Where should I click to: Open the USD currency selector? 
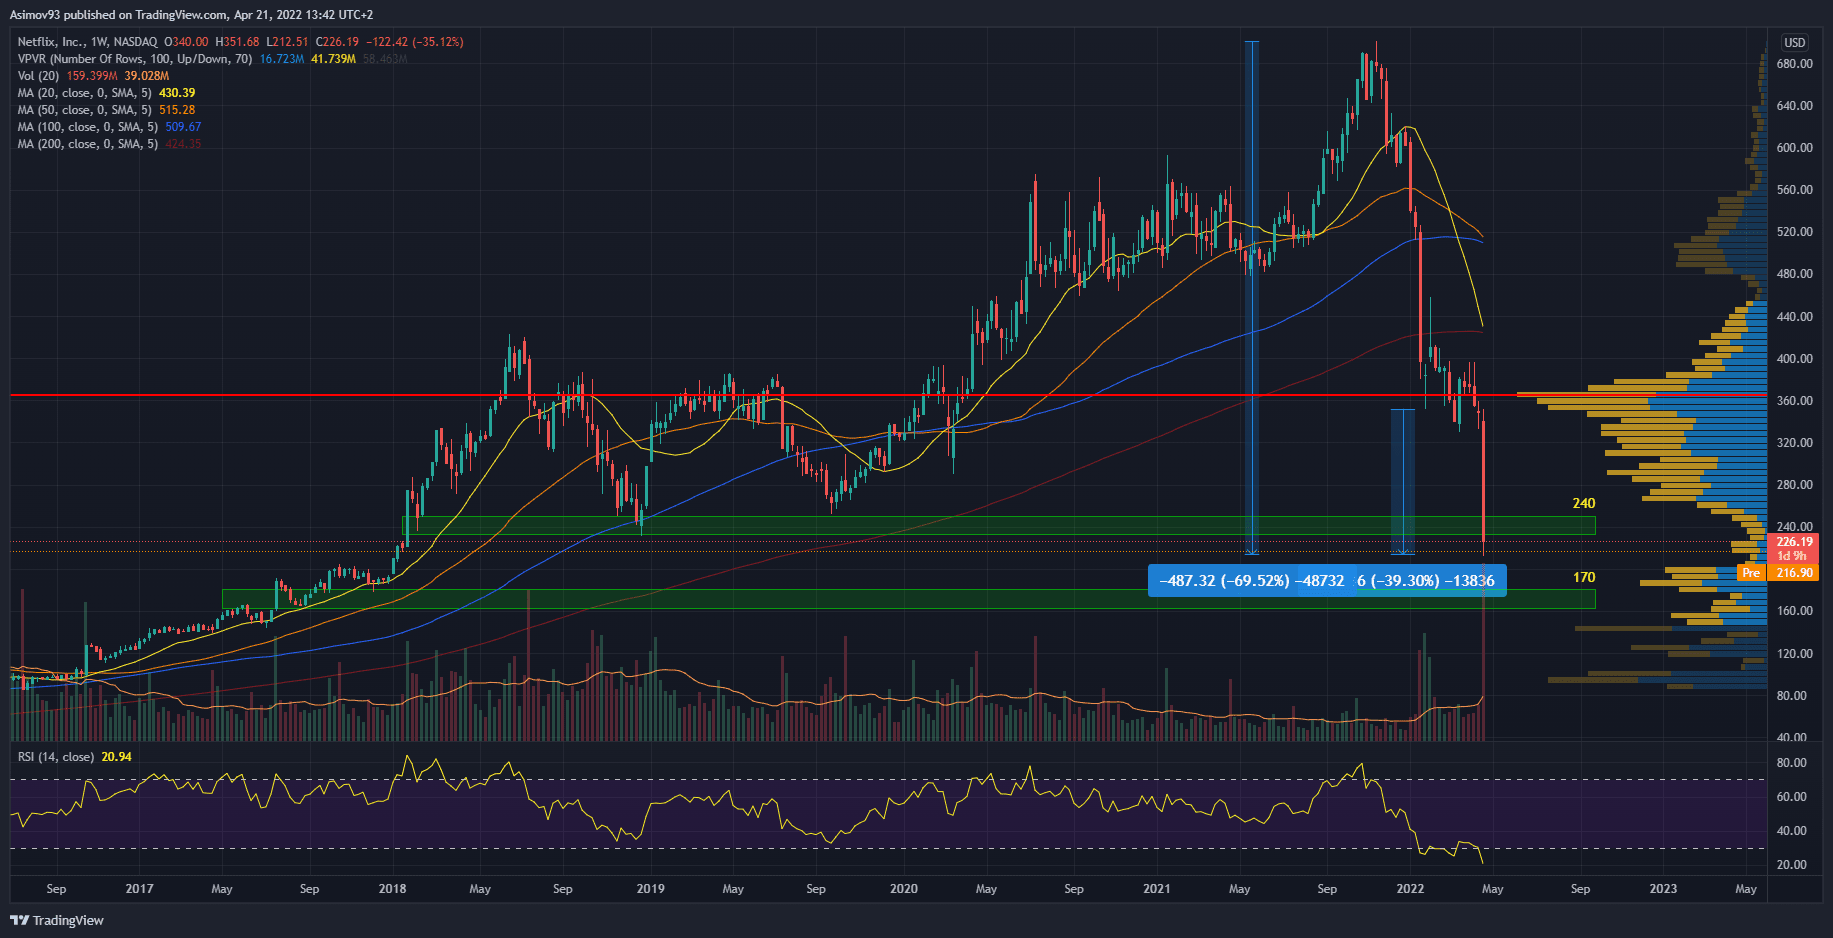click(x=1794, y=42)
